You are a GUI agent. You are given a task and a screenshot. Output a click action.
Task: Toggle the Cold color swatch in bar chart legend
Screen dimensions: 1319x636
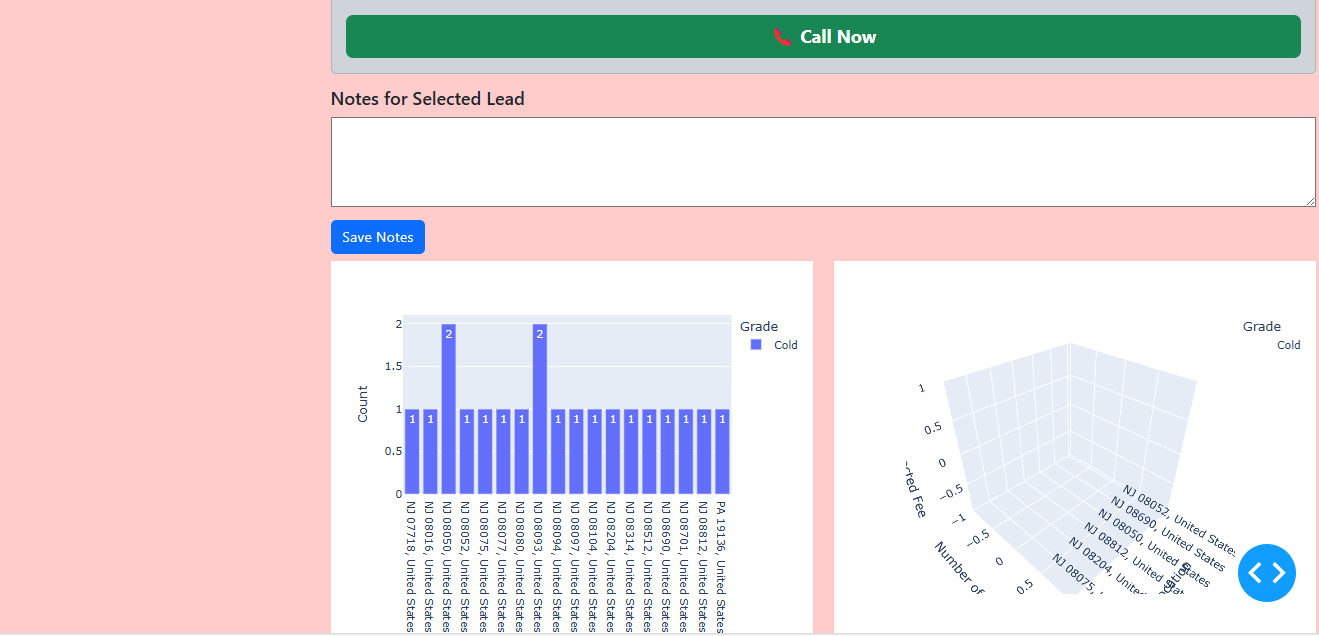(x=756, y=345)
